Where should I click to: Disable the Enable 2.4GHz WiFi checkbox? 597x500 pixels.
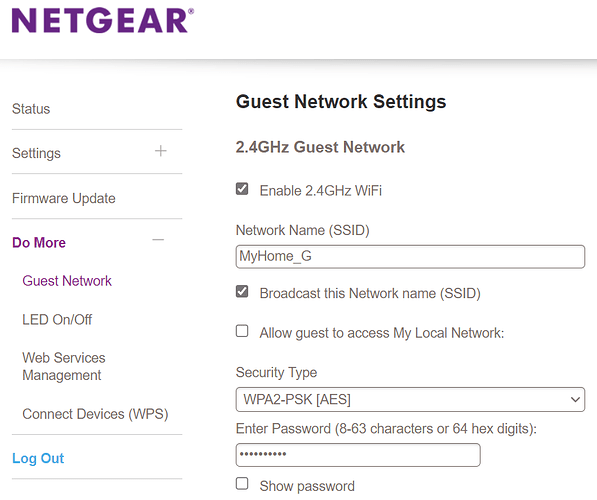pos(242,189)
